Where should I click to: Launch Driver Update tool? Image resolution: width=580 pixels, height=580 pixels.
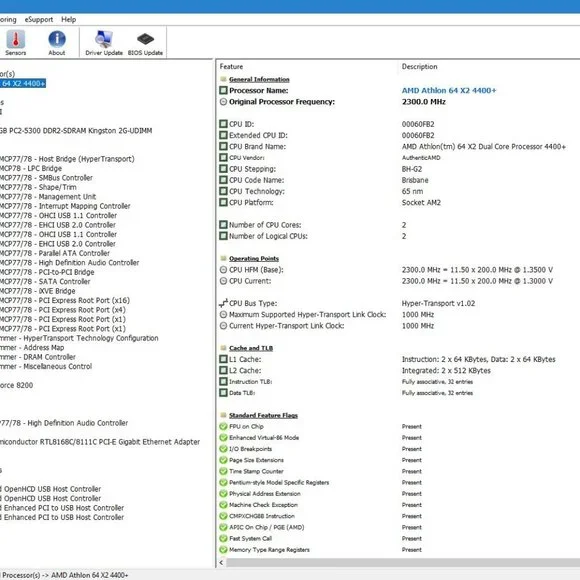tap(104, 43)
